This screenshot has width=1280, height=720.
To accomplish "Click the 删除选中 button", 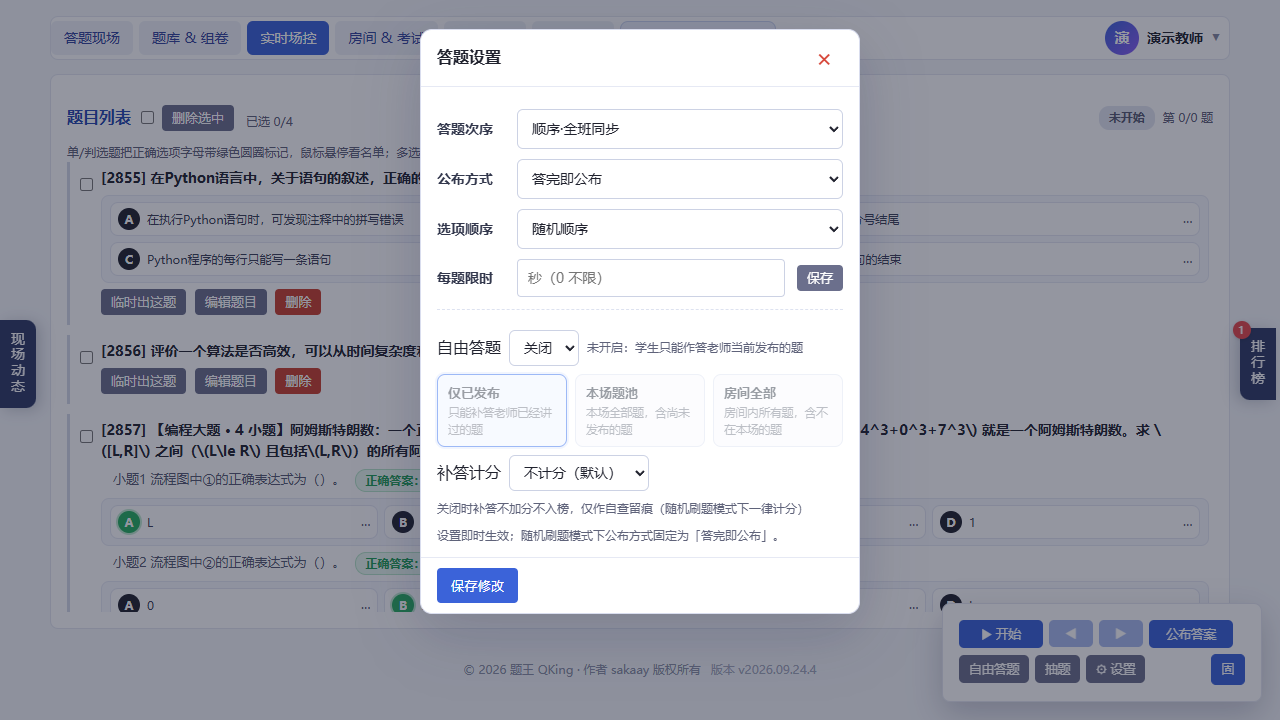I will pos(198,118).
